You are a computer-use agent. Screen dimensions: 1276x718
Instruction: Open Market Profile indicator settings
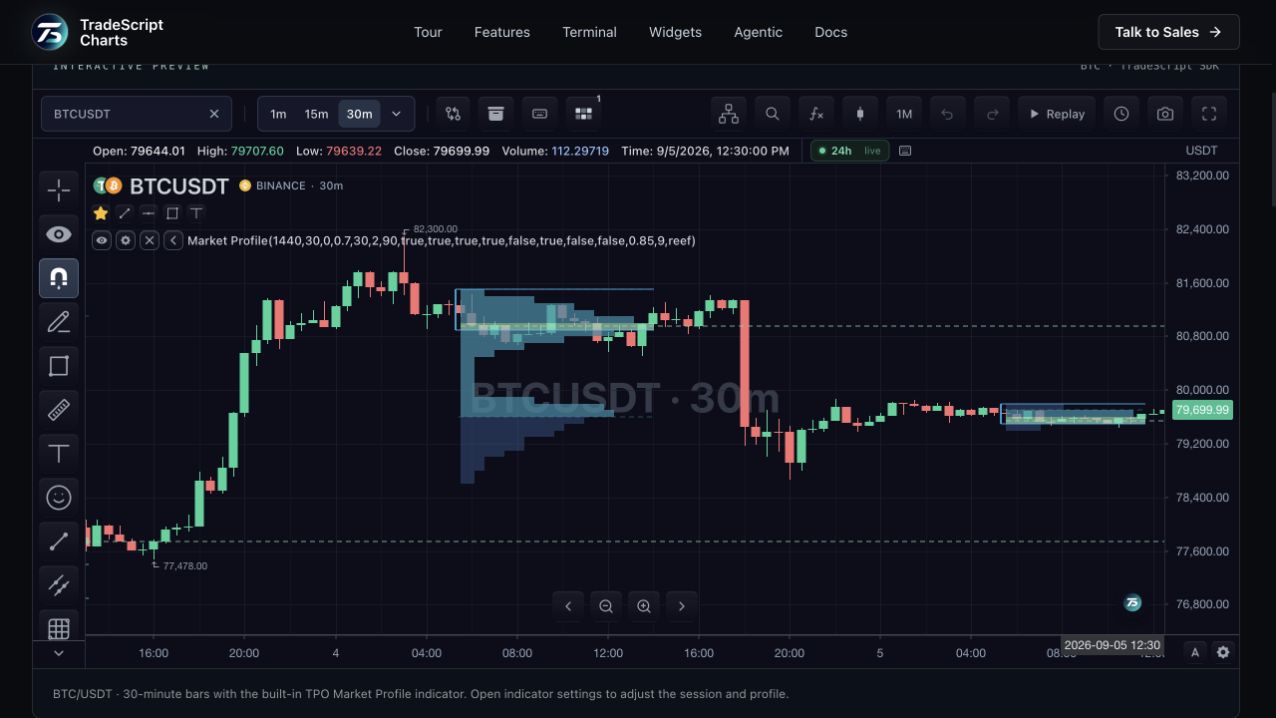pyautogui.click(x=125, y=241)
